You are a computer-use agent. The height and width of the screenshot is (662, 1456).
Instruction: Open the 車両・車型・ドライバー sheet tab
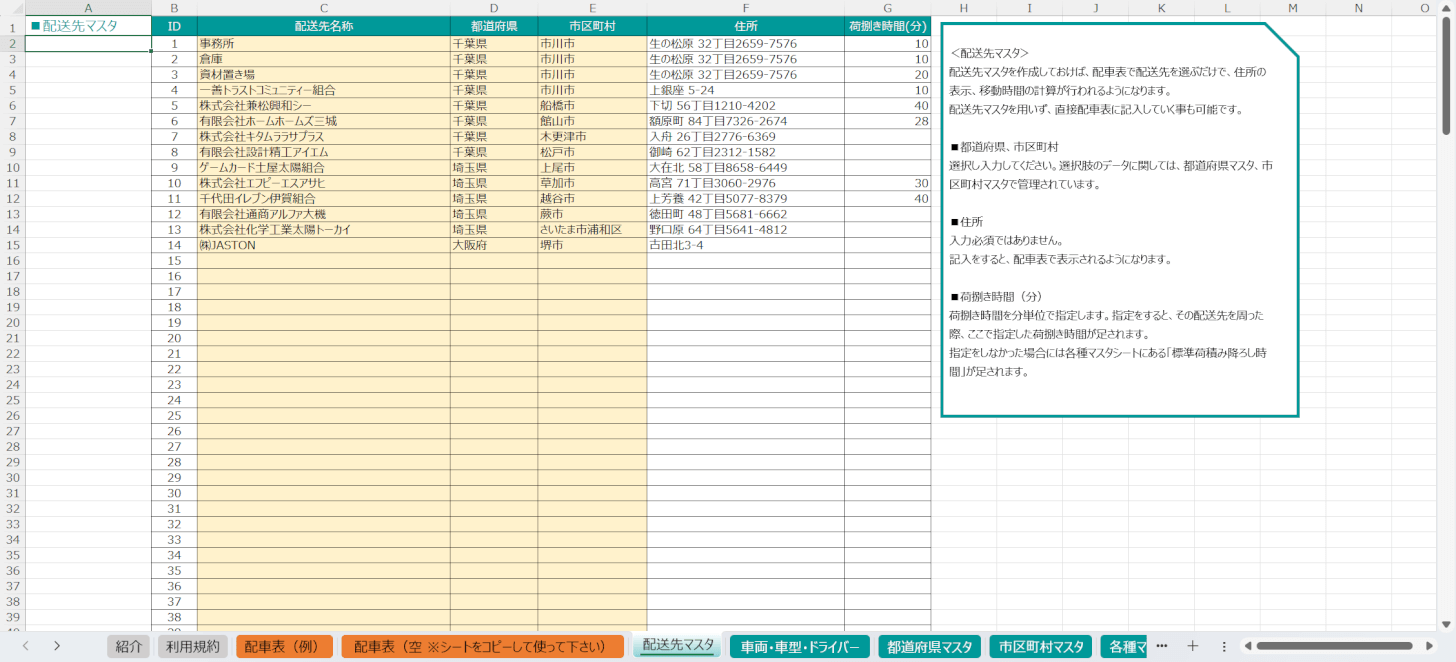[799, 647]
